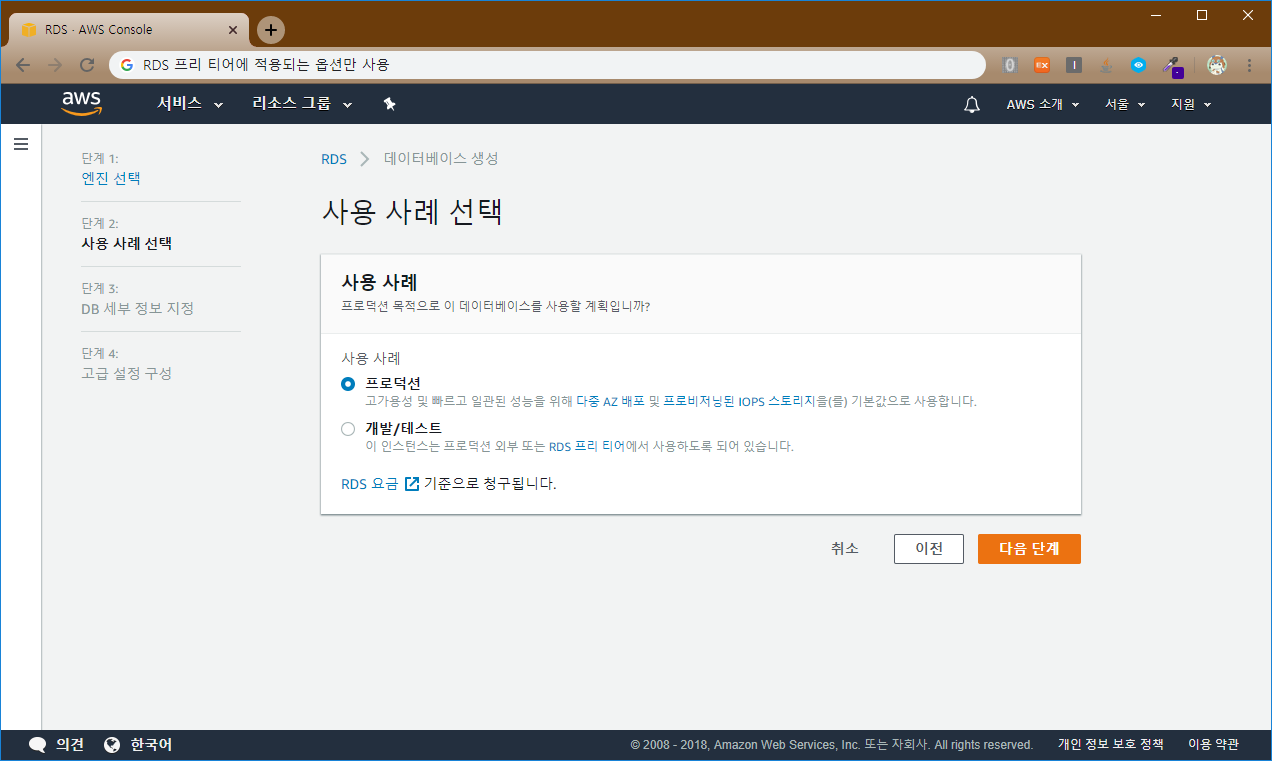Click the Java cup extension icon
1272x761 pixels.
point(1106,65)
